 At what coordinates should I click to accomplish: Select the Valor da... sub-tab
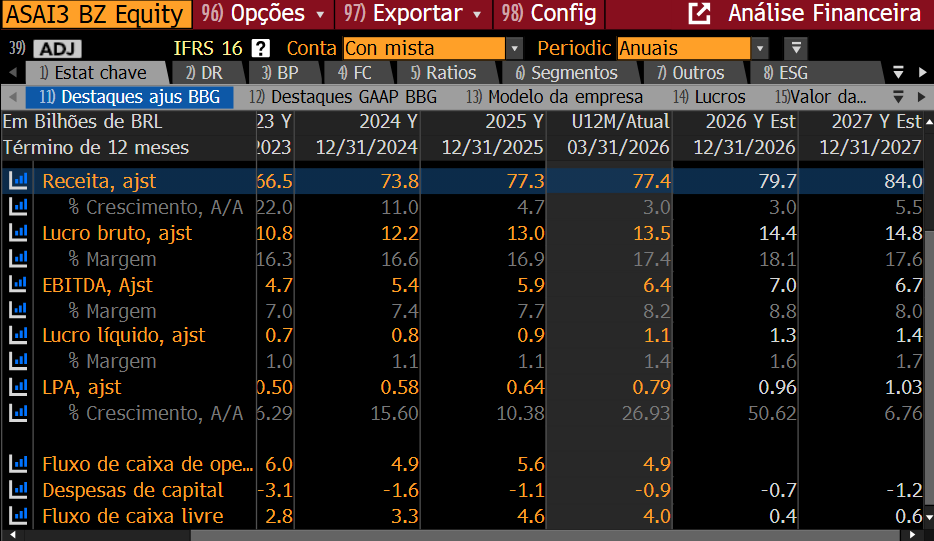coord(821,97)
